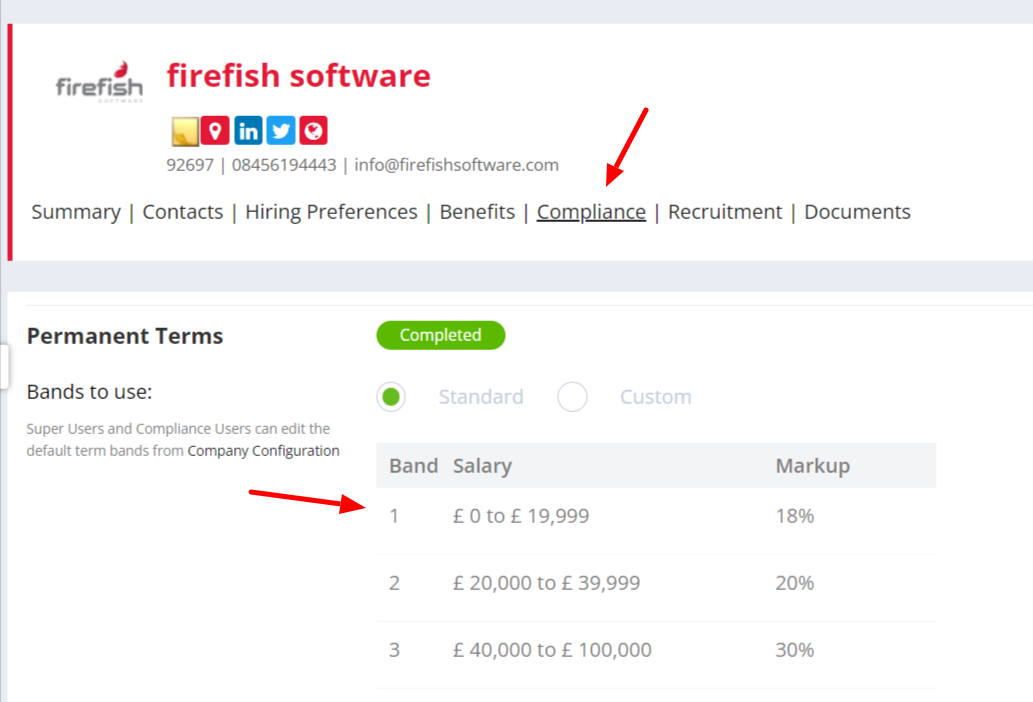
Task: Select the Compliance tab
Action: coord(592,212)
